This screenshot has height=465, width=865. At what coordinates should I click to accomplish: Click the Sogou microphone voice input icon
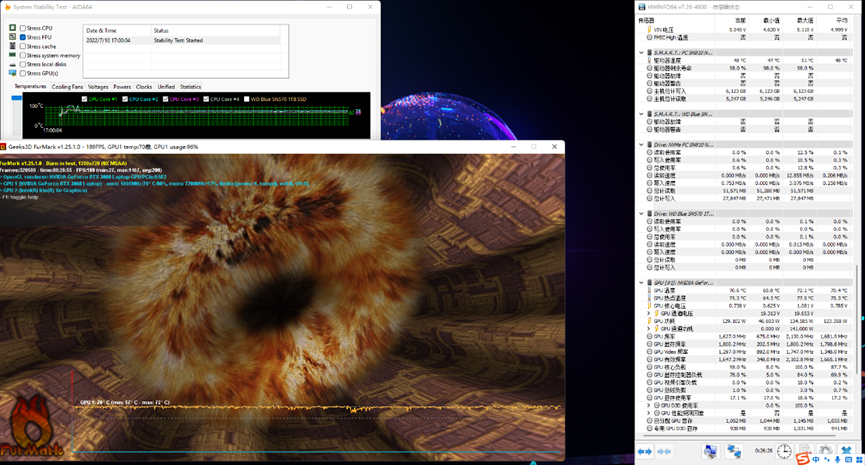pos(838,459)
